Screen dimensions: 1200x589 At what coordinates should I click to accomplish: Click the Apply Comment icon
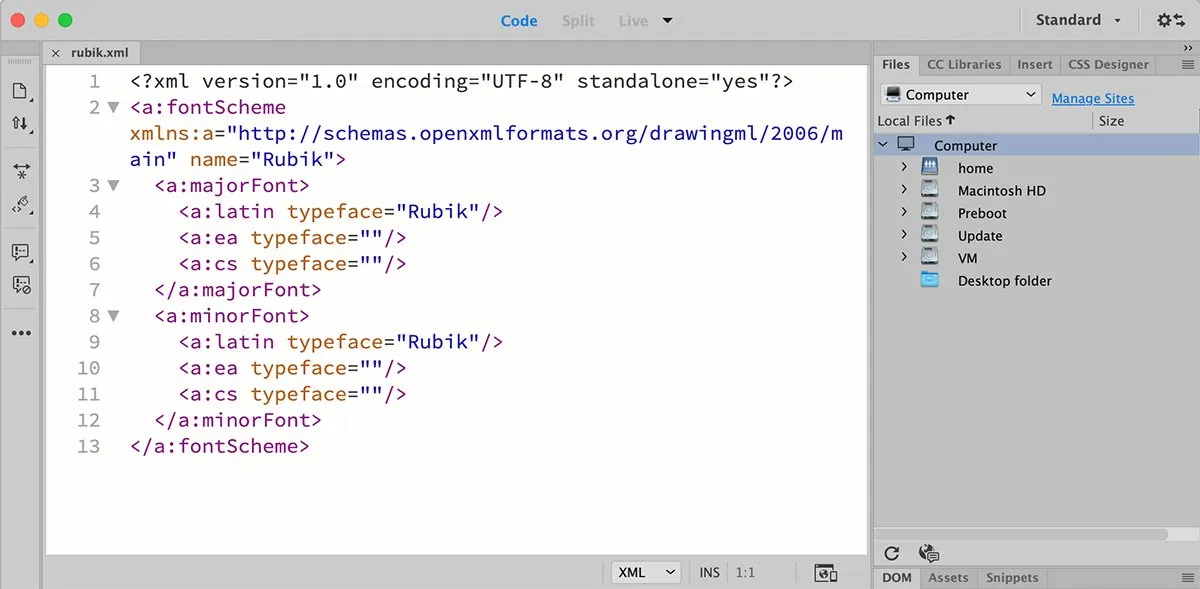(x=21, y=252)
